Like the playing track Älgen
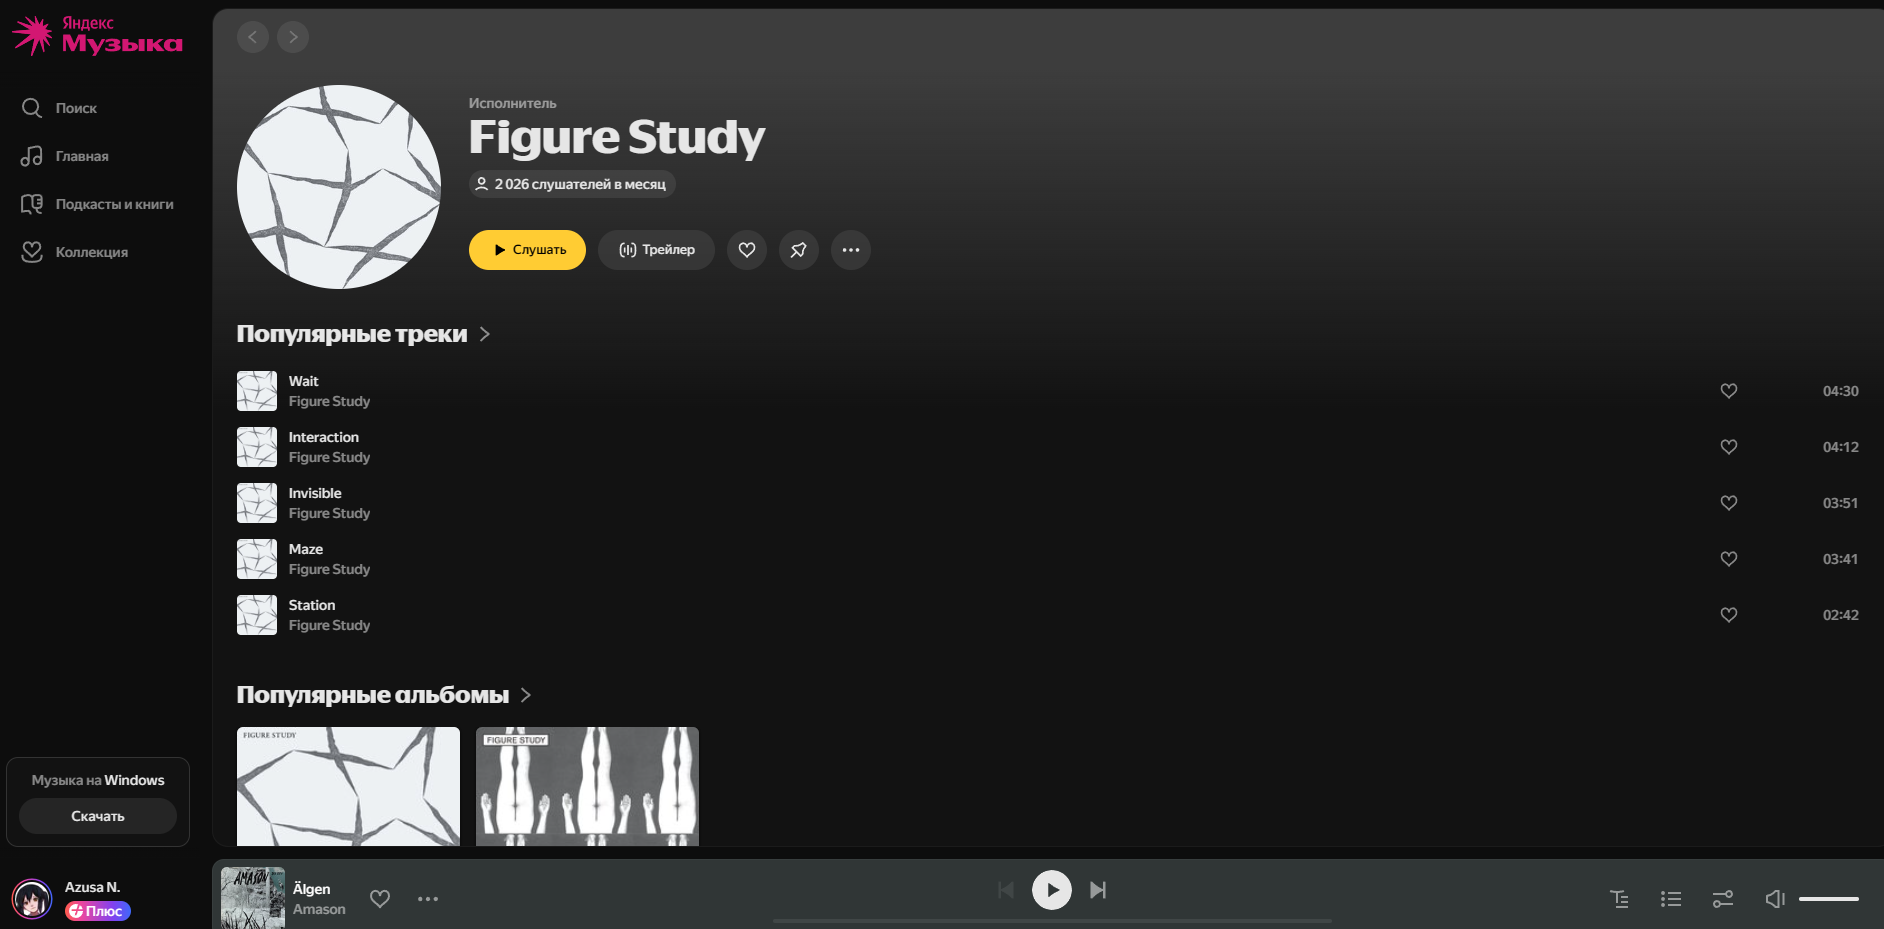1884x929 pixels. point(380,899)
